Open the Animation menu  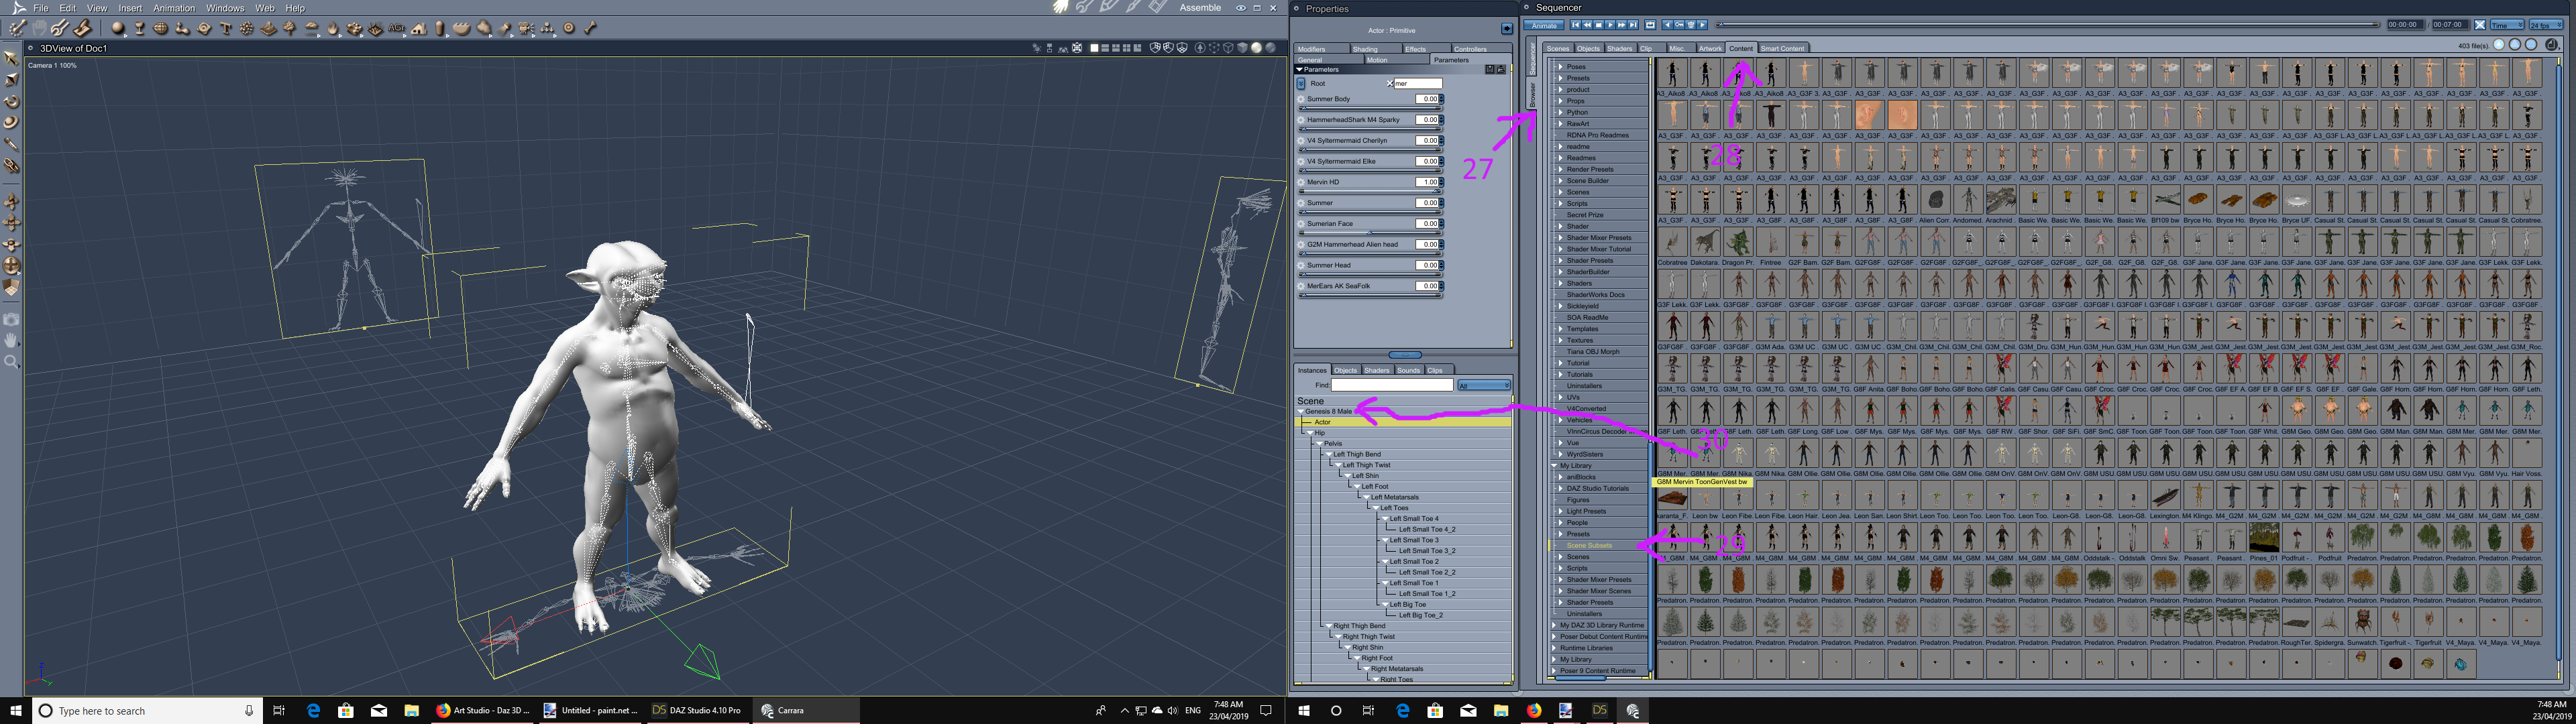(x=174, y=8)
